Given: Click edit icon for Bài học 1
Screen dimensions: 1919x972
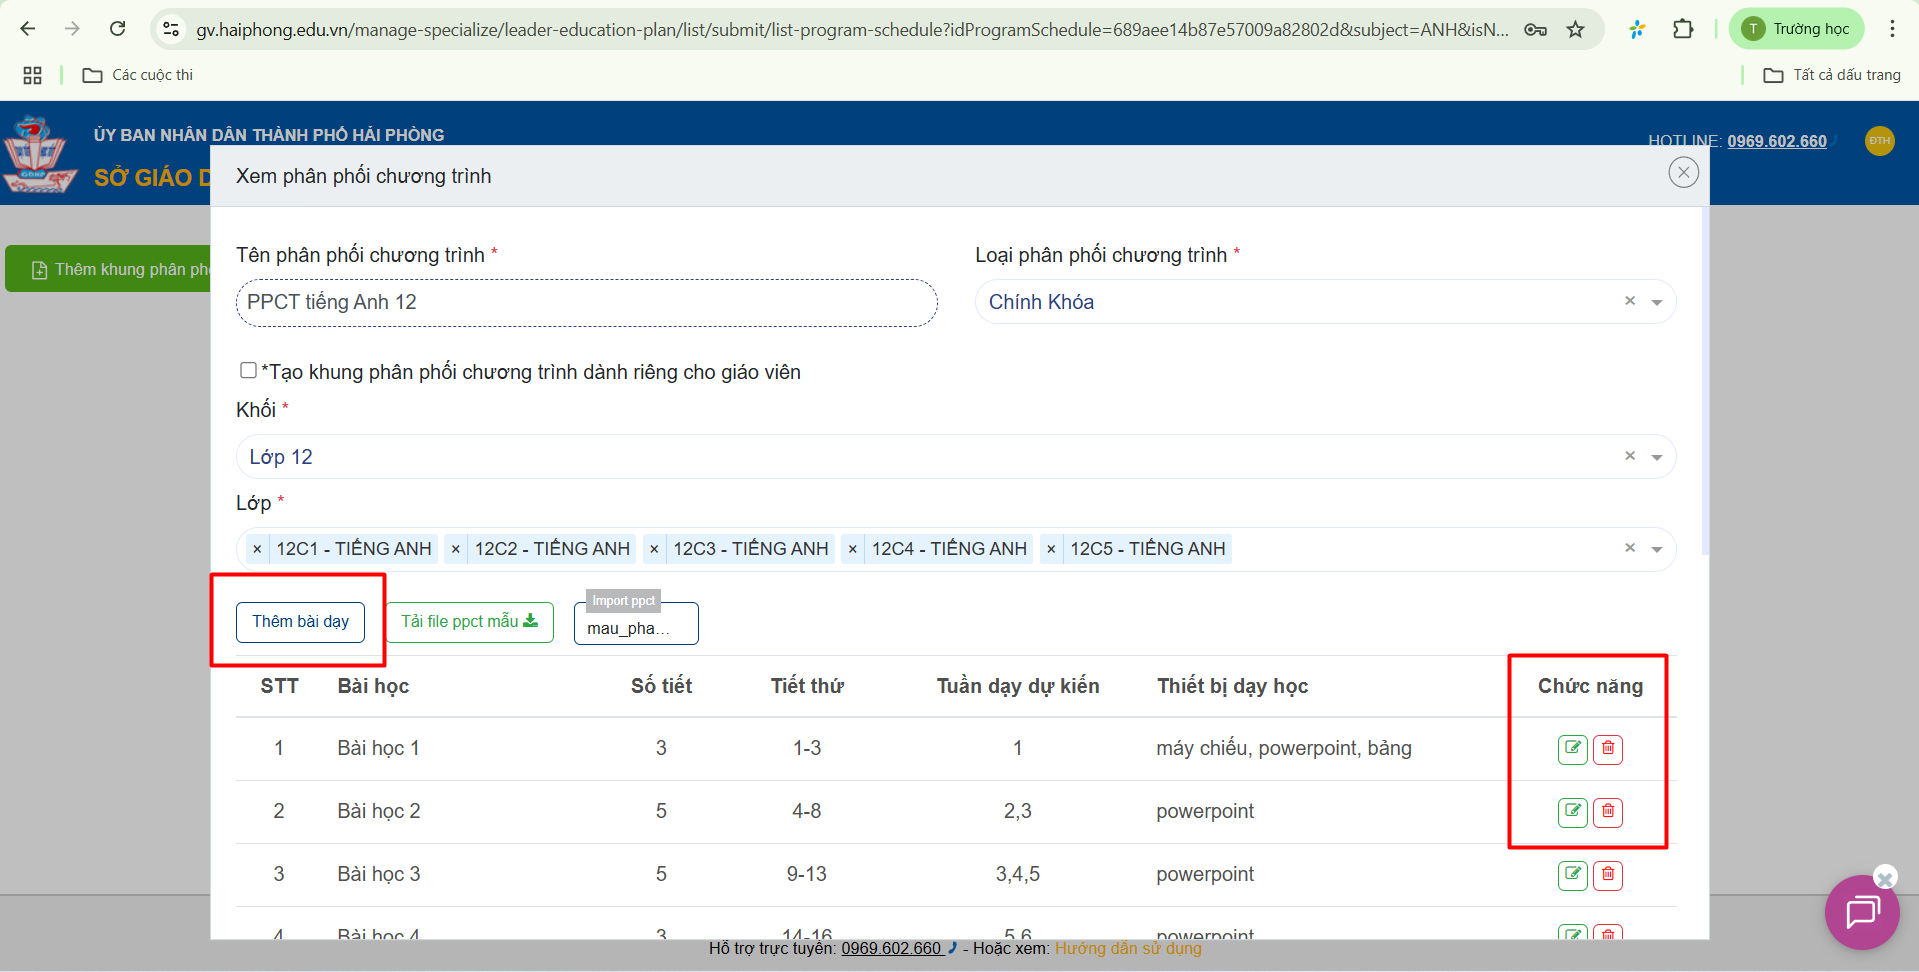Looking at the screenshot, I should pos(1572,749).
